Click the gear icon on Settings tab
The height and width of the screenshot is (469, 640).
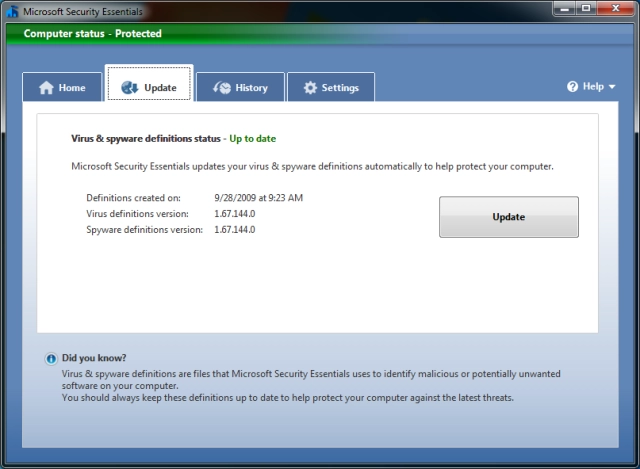[310, 87]
